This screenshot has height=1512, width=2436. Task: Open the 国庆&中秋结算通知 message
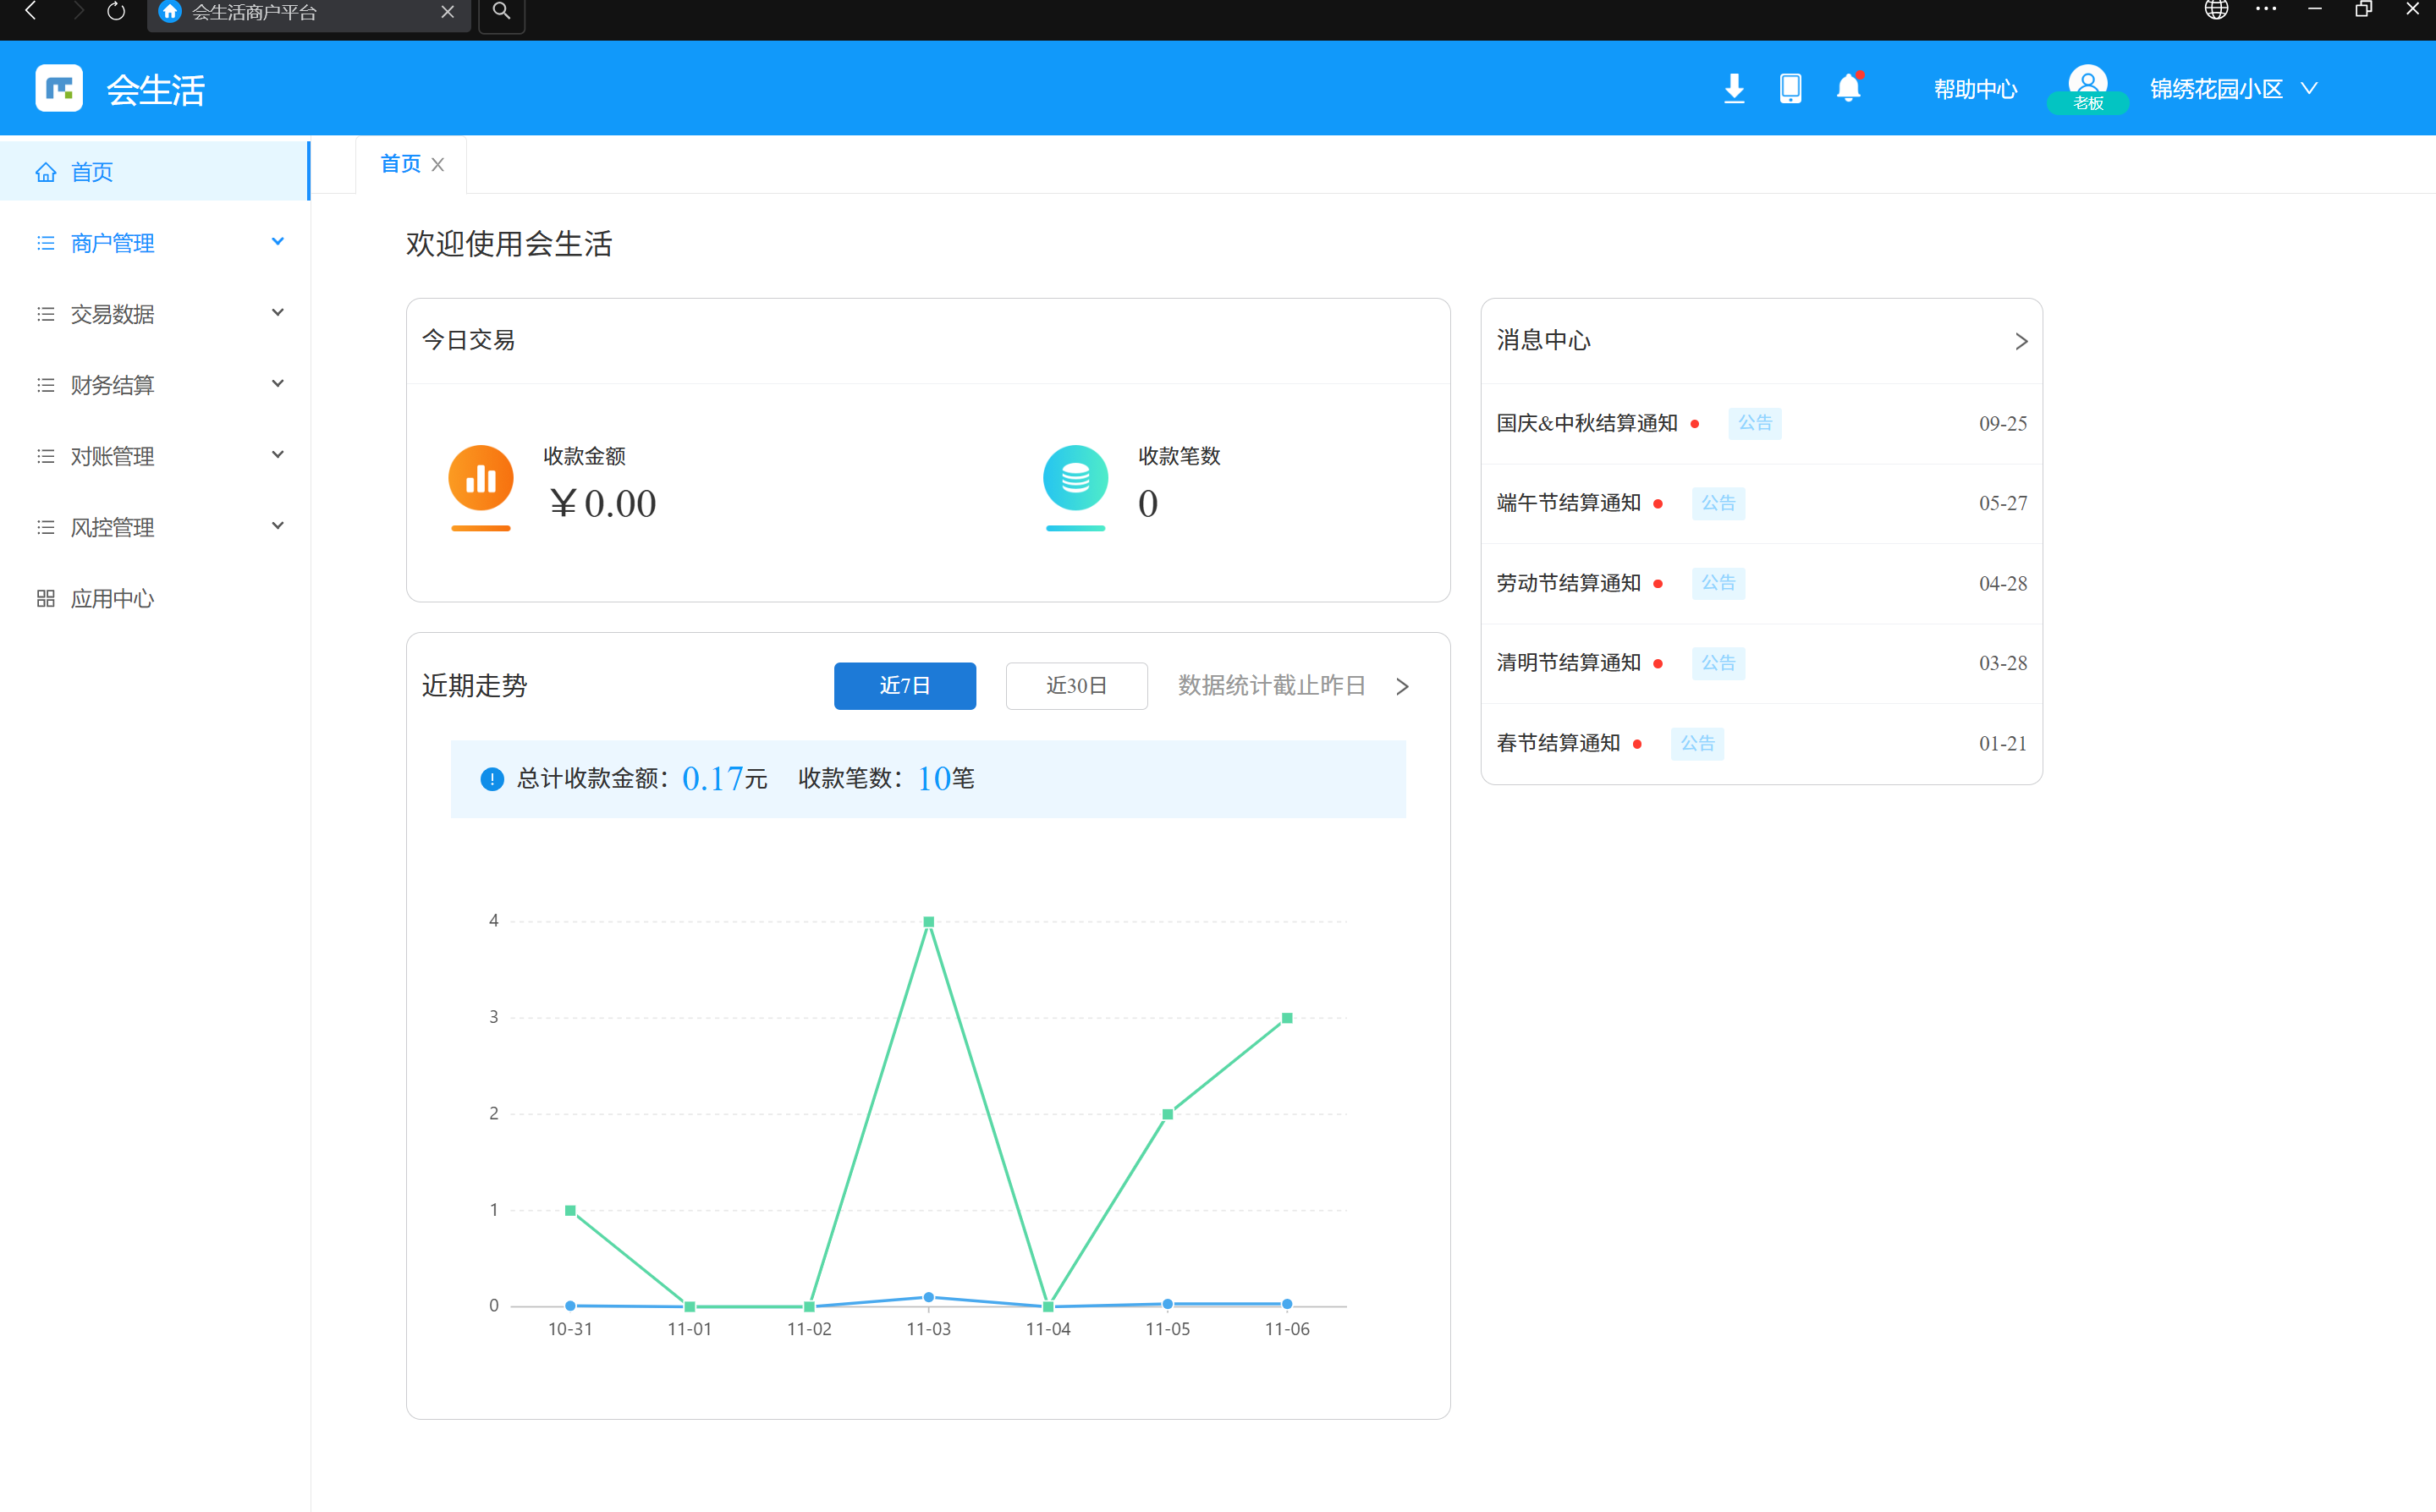pyautogui.click(x=1761, y=423)
